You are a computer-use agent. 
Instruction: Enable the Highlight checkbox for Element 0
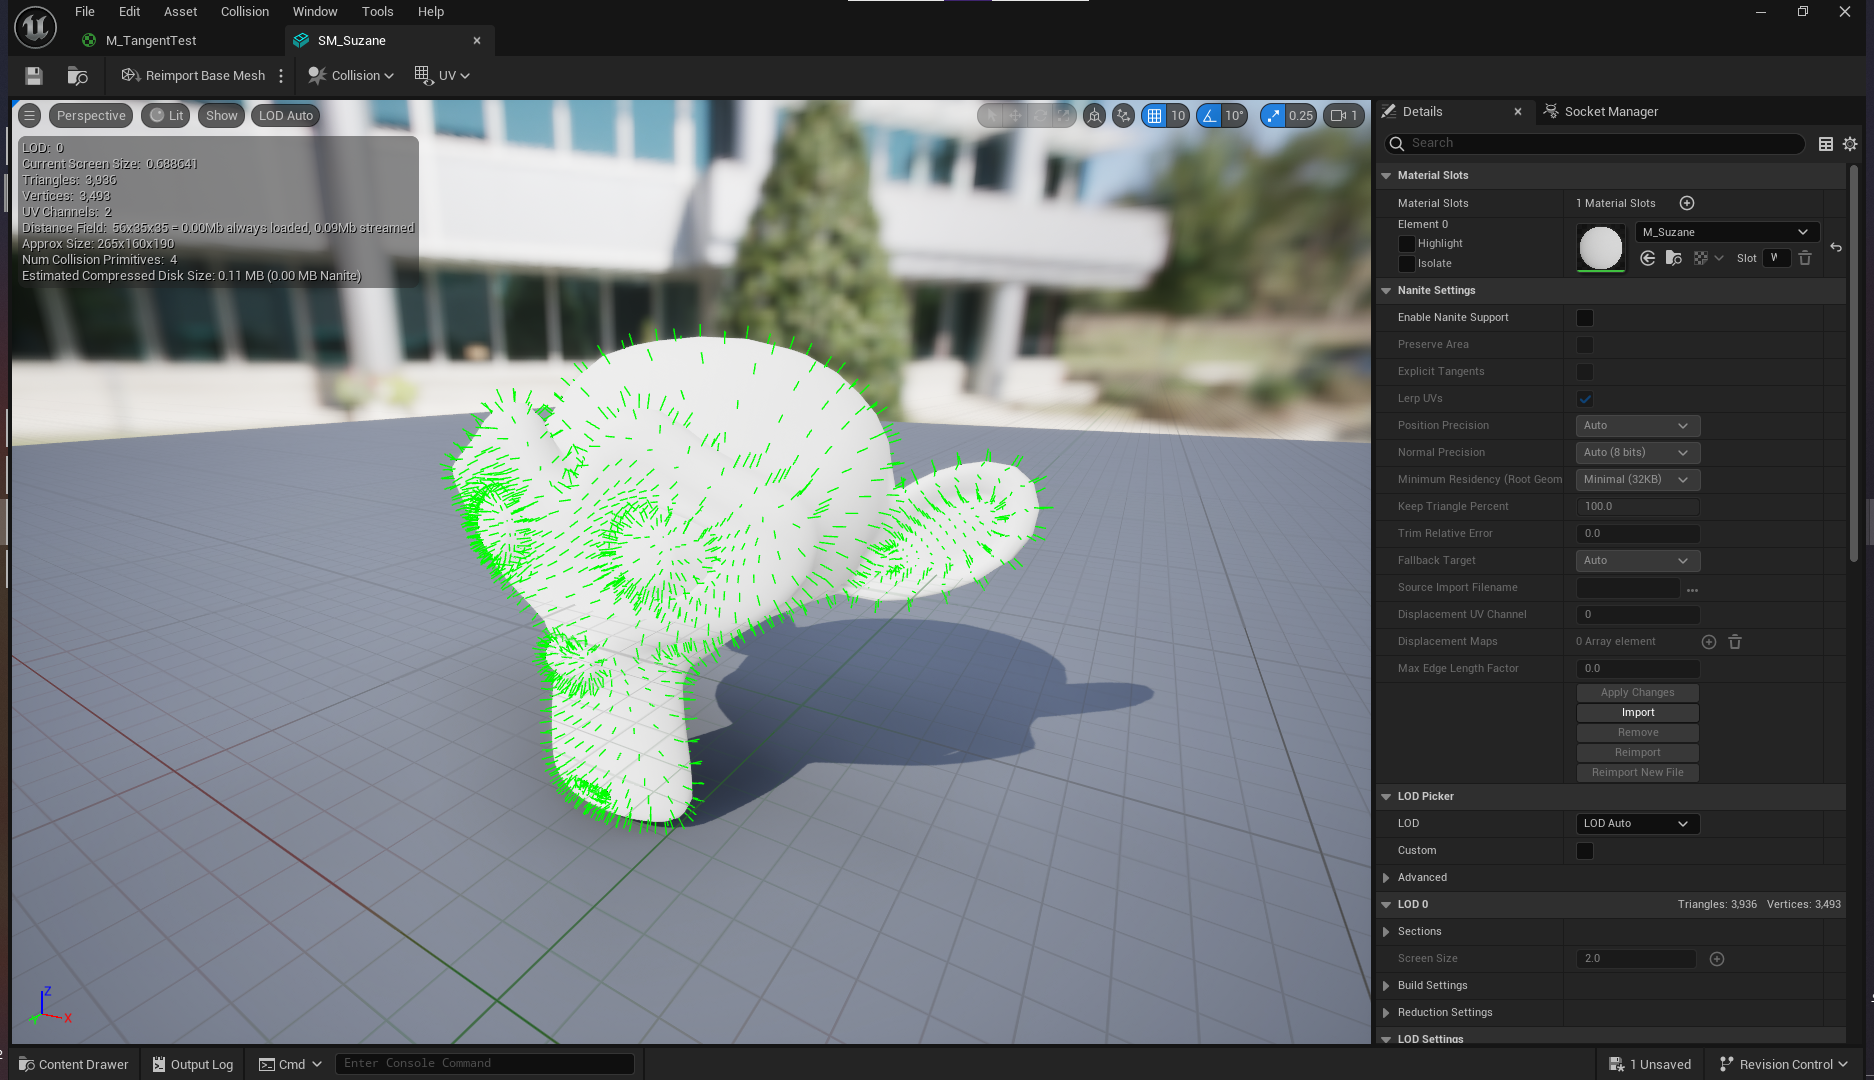1406,244
